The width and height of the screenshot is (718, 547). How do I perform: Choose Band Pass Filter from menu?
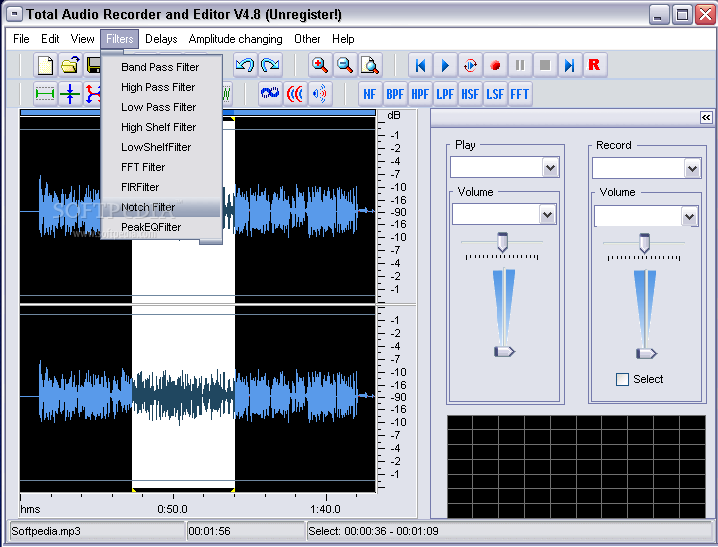[x=161, y=67]
